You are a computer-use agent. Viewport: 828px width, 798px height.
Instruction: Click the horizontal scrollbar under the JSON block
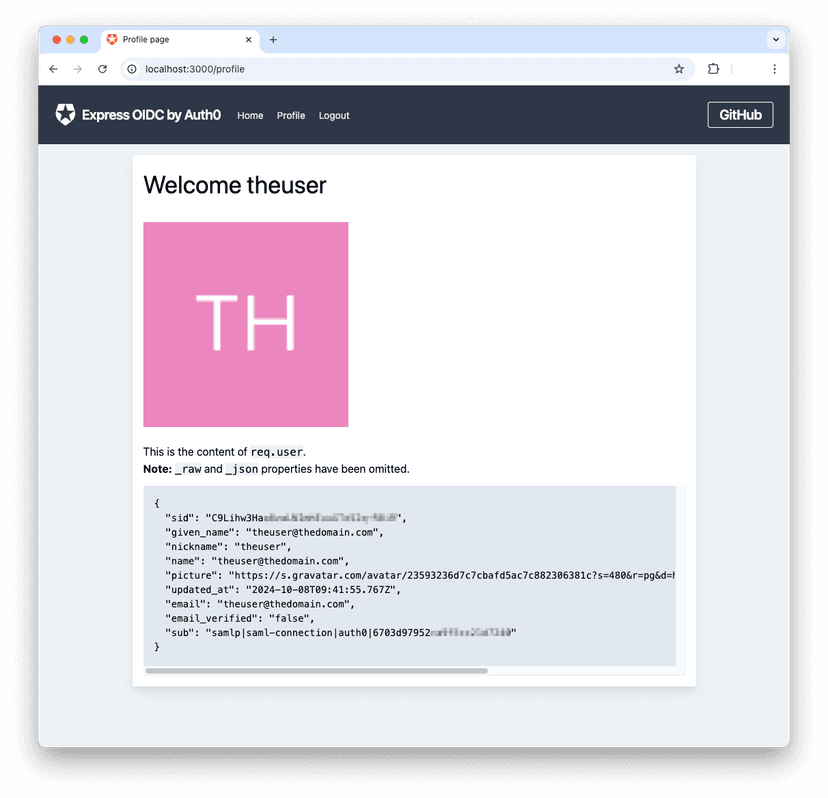click(317, 671)
